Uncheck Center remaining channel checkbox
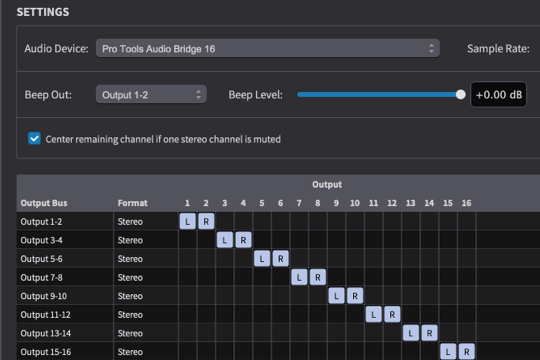Image resolution: width=540 pixels, height=360 pixels. [x=34, y=138]
